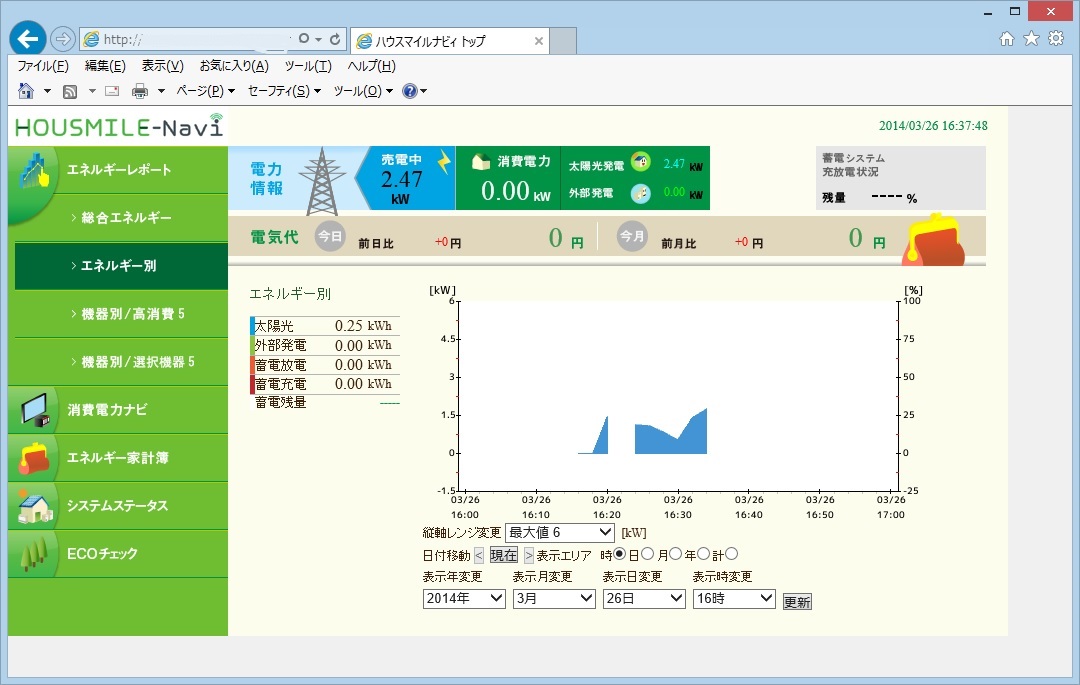Viewport: 1080px width, 685px height.
Task: Click the monitor icon for 消費電力ナビ
Action: (x=34, y=410)
